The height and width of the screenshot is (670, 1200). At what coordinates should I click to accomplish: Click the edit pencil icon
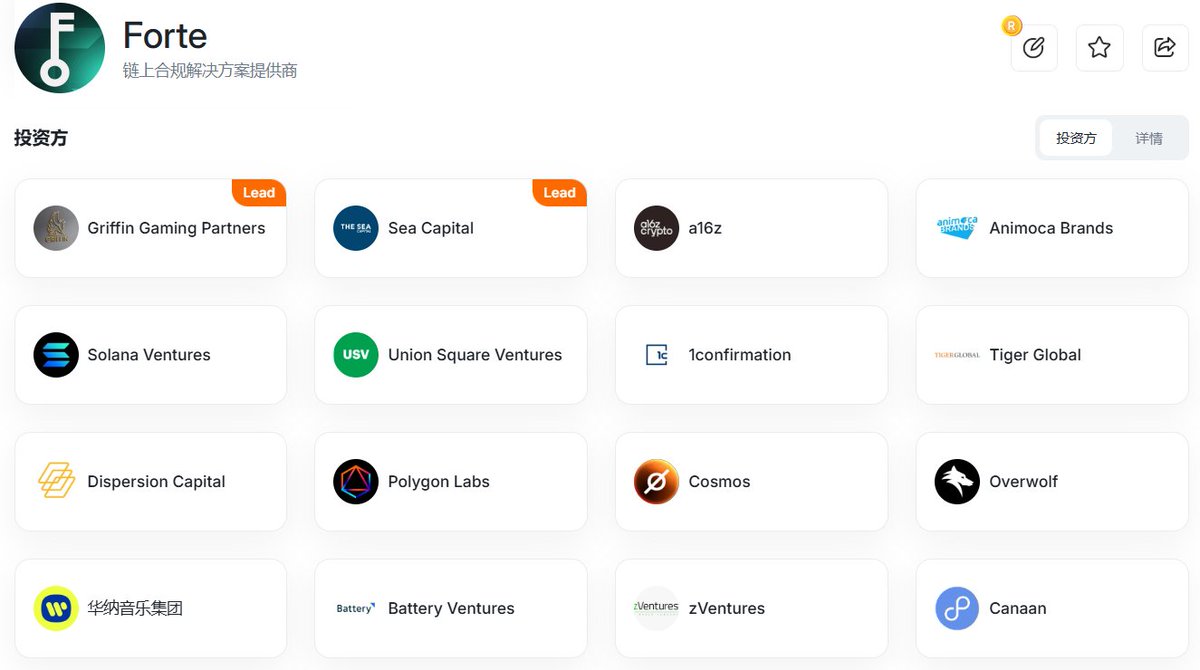(1034, 47)
